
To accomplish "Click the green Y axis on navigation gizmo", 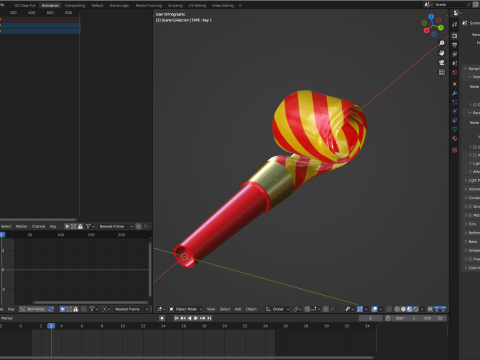I will click(x=441, y=27).
